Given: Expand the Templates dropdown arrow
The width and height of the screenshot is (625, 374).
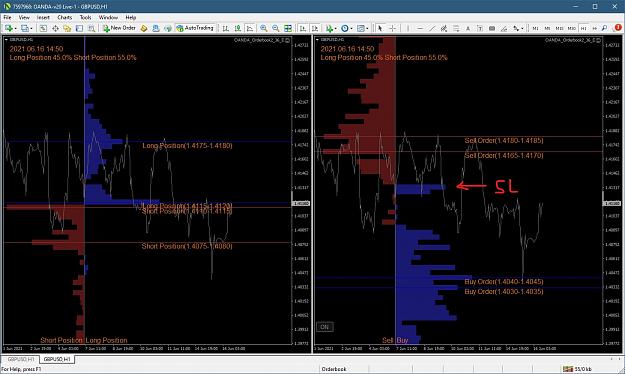Looking at the screenshot, I should pos(367,28).
